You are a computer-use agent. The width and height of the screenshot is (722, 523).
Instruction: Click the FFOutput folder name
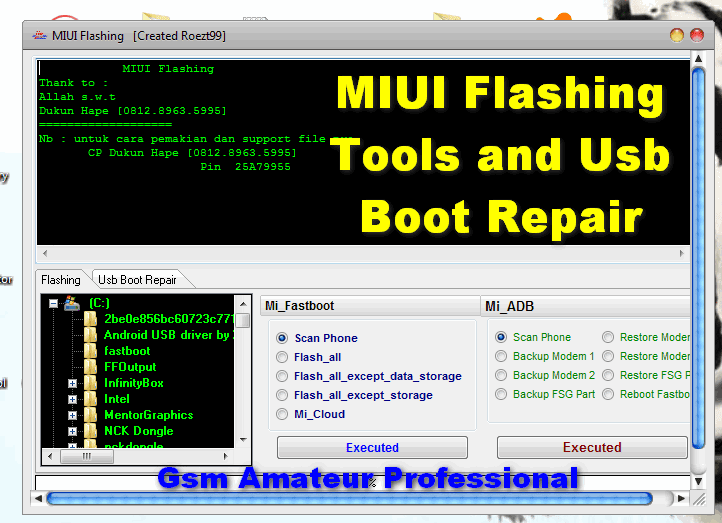130,367
